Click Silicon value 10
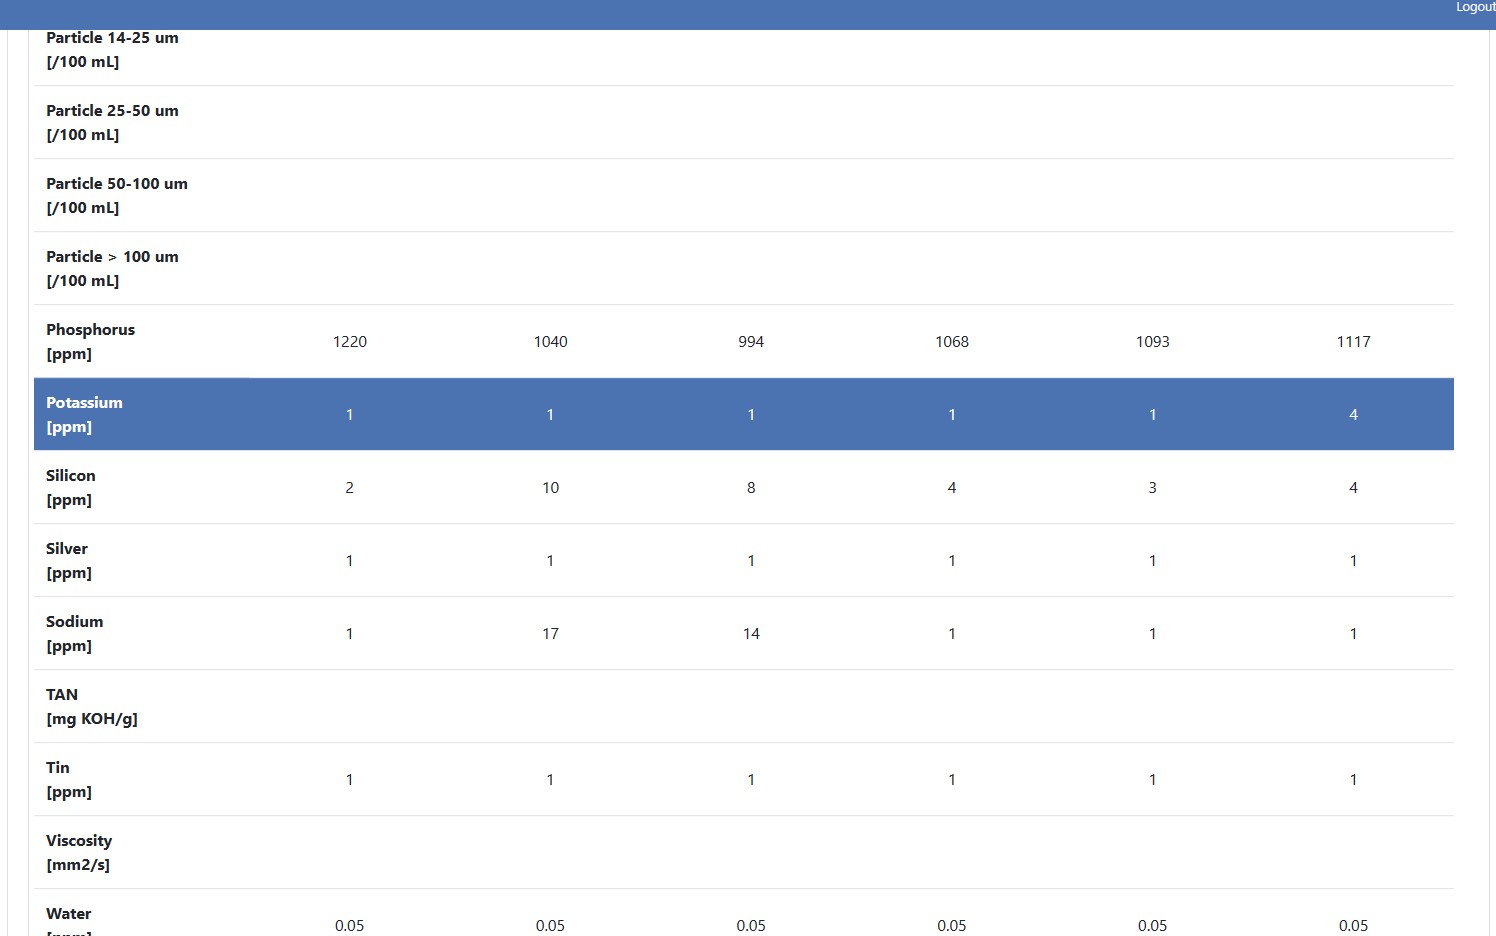The height and width of the screenshot is (936, 1496). 550,488
